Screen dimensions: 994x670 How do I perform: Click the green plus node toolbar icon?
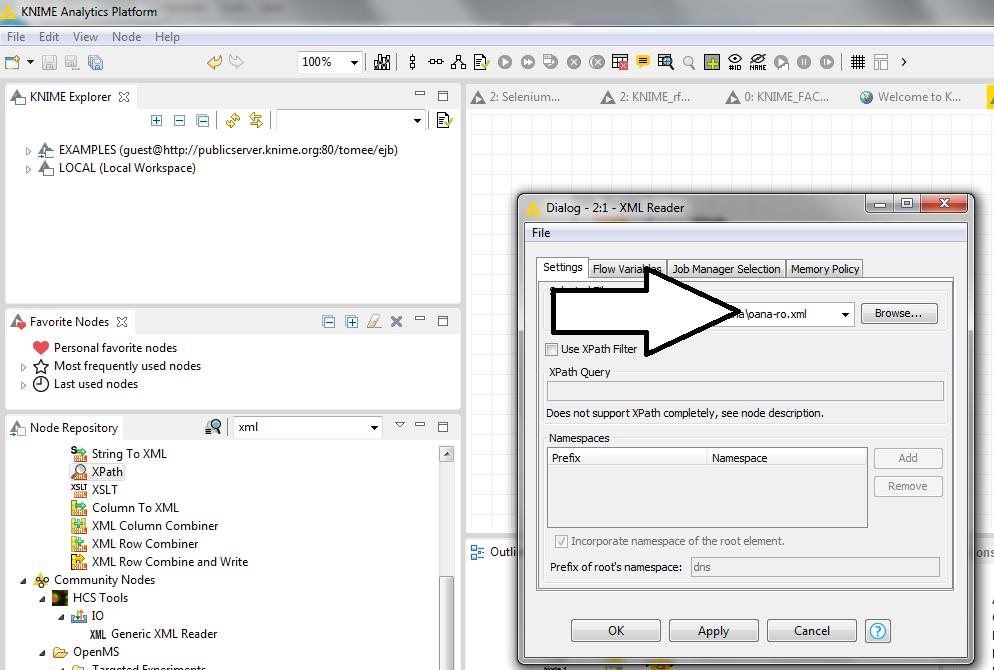(x=712, y=62)
